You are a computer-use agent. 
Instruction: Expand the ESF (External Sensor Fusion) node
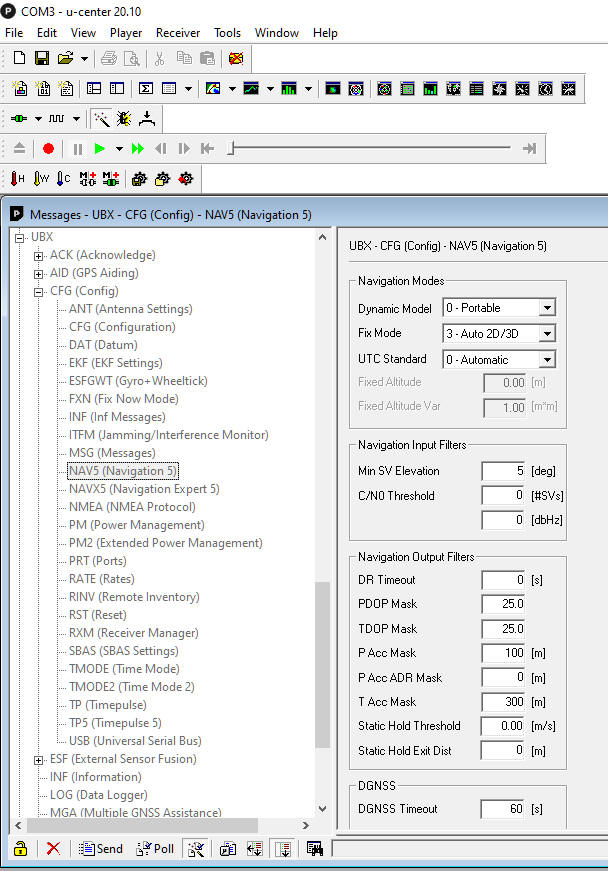coord(38,760)
